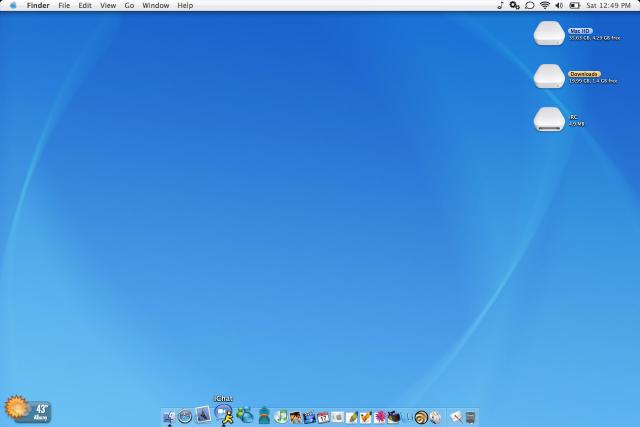Open the Trash in the Dock

(470, 417)
